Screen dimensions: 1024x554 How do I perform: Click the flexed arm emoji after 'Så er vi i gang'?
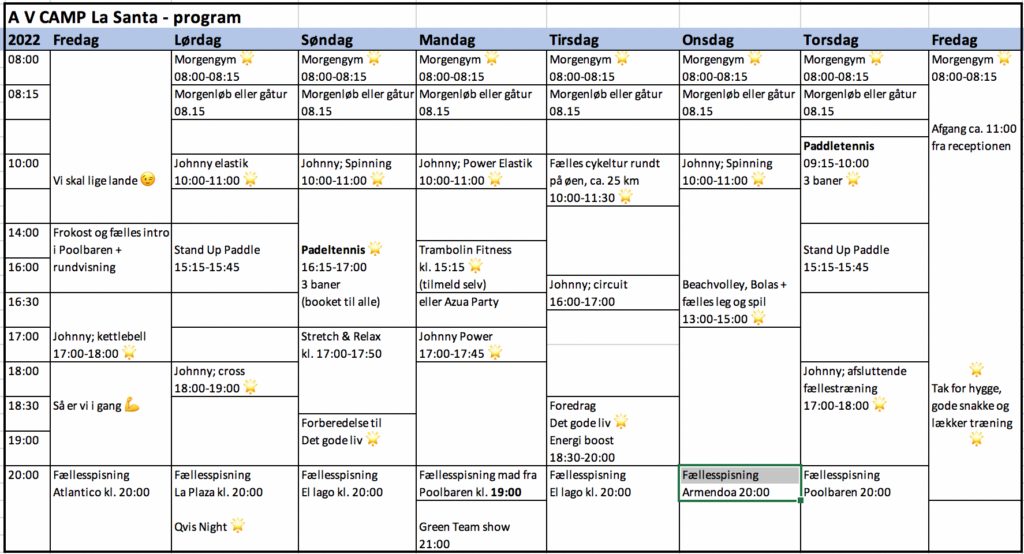point(132,405)
